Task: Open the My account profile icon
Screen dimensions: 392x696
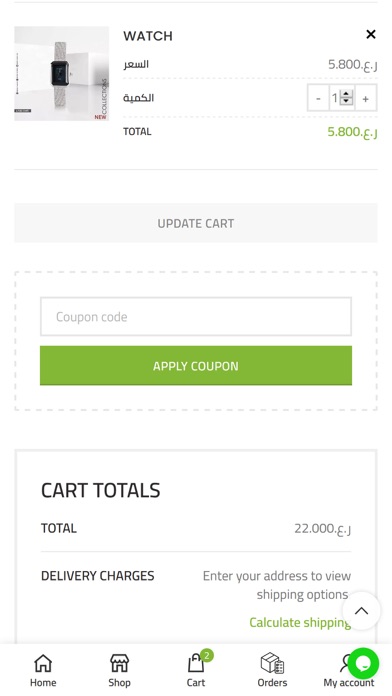Action: (345, 664)
